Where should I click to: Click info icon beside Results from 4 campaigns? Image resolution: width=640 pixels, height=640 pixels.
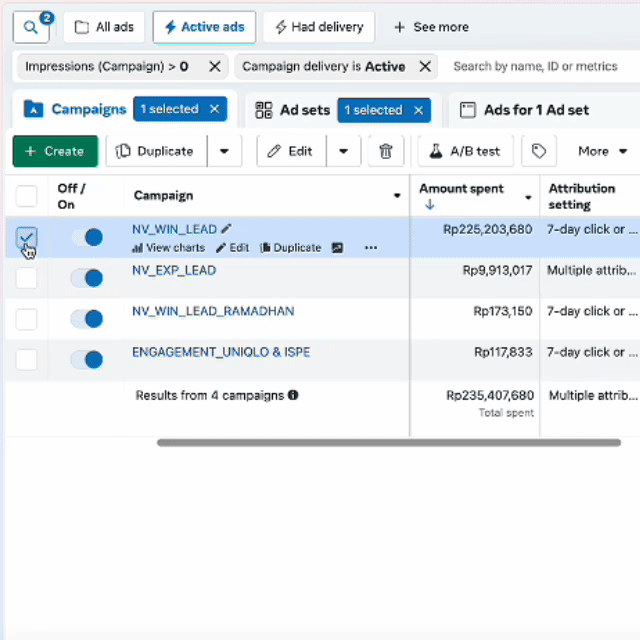(293, 395)
